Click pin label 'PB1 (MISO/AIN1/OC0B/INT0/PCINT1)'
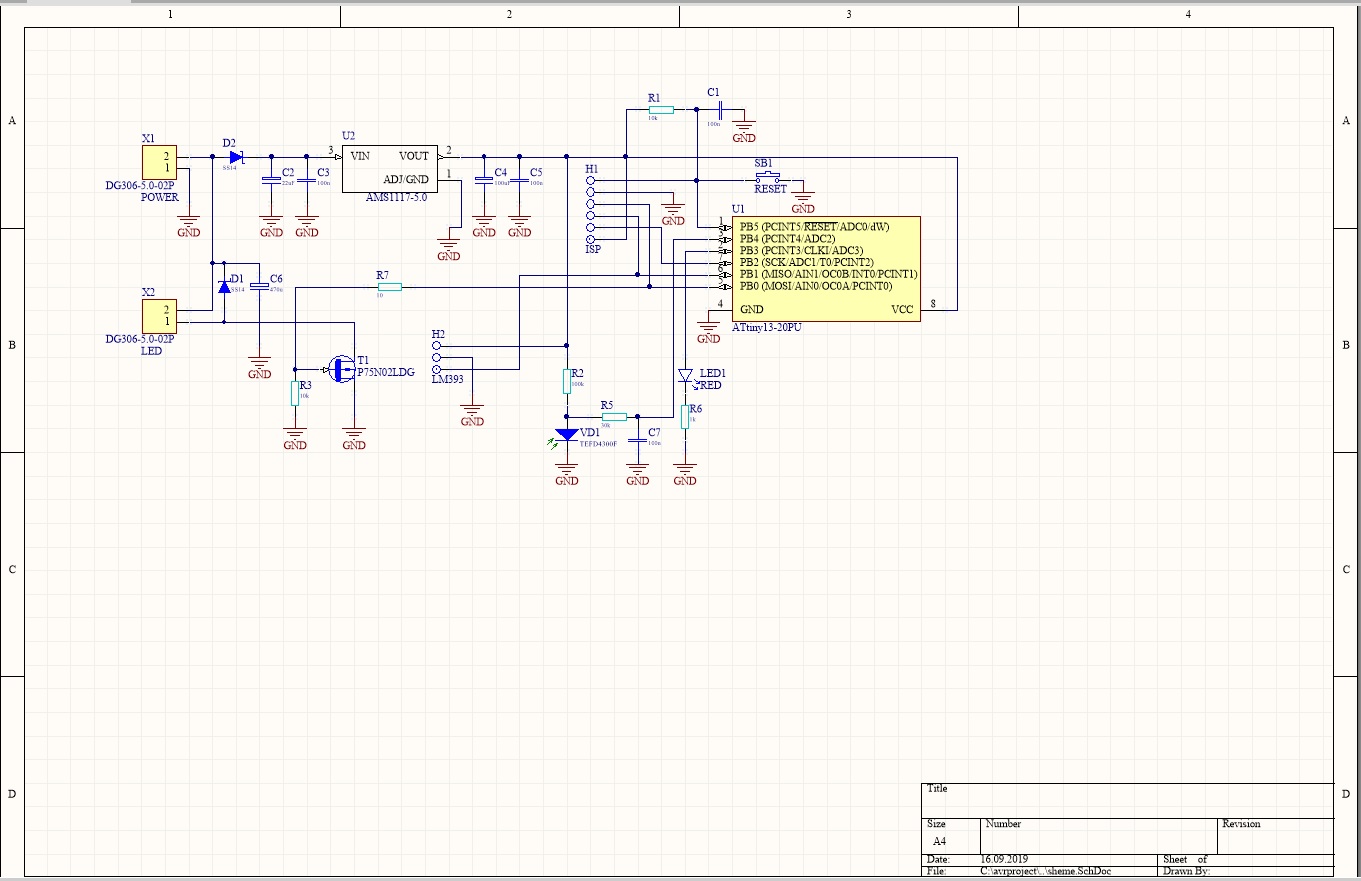This screenshot has width=1361, height=881. [829, 274]
